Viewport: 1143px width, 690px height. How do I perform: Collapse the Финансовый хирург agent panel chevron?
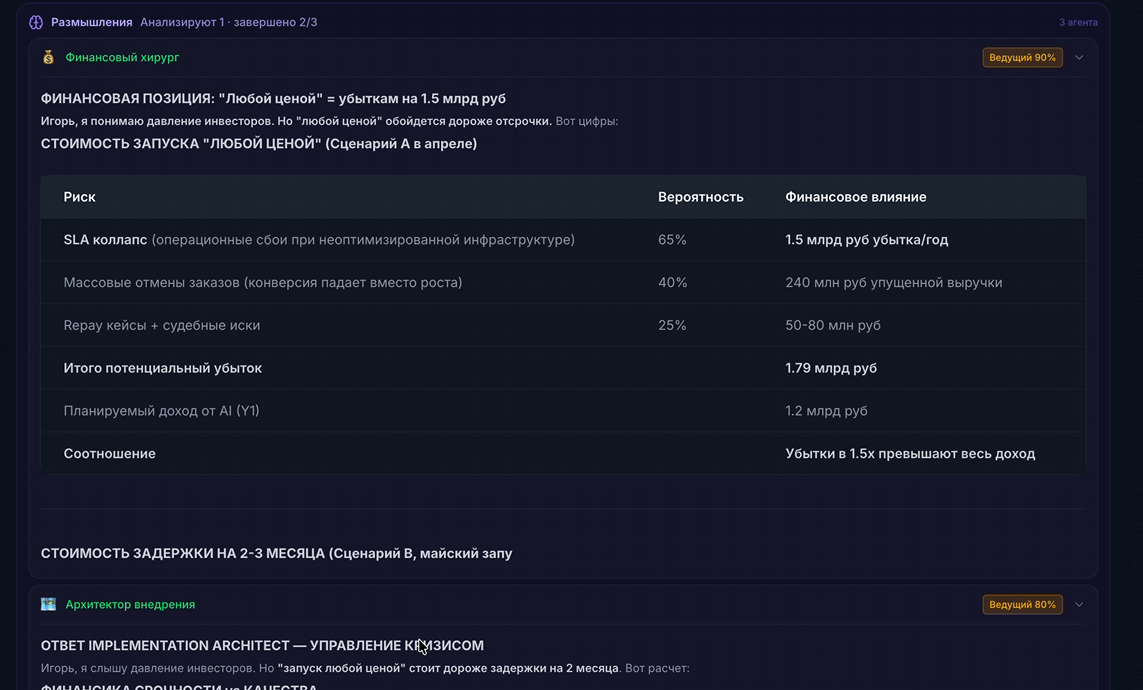pos(1079,57)
